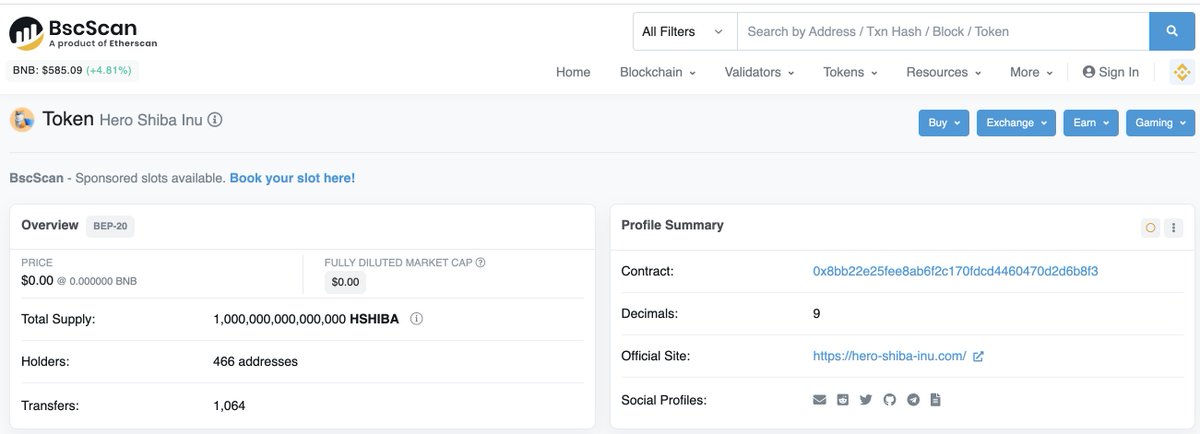Expand the Buy dropdown button
Image resolution: width=1200 pixels, height=434 pixels.
[x=944, y=123]
